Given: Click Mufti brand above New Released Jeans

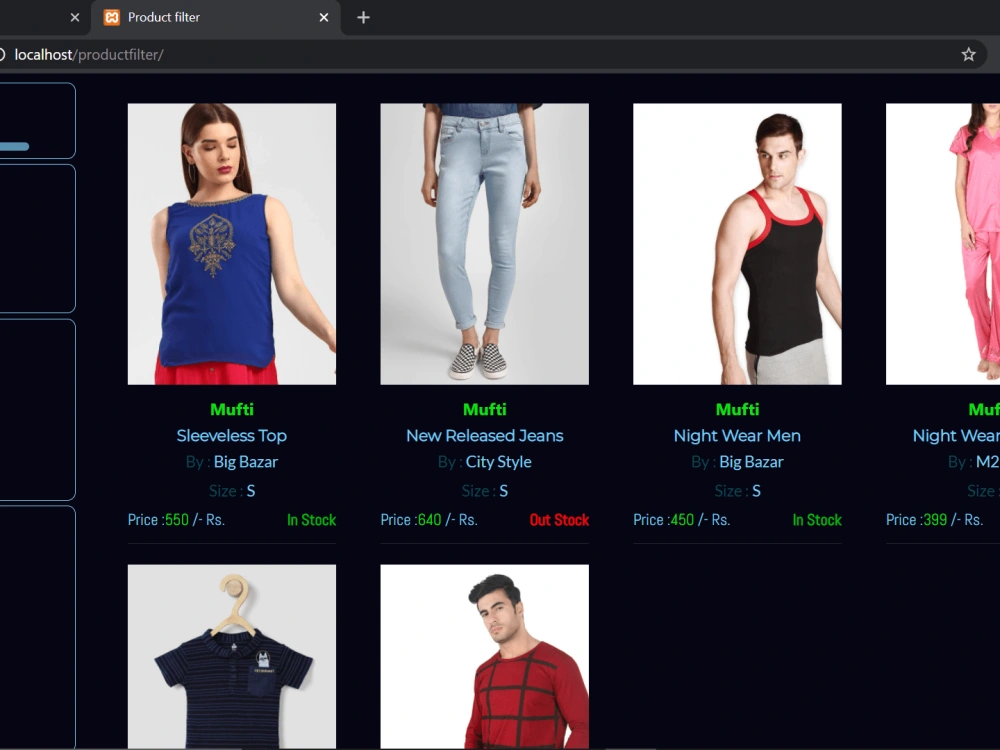Looking at the screenshot, I should pyautogui.click(x=485, y=409).
